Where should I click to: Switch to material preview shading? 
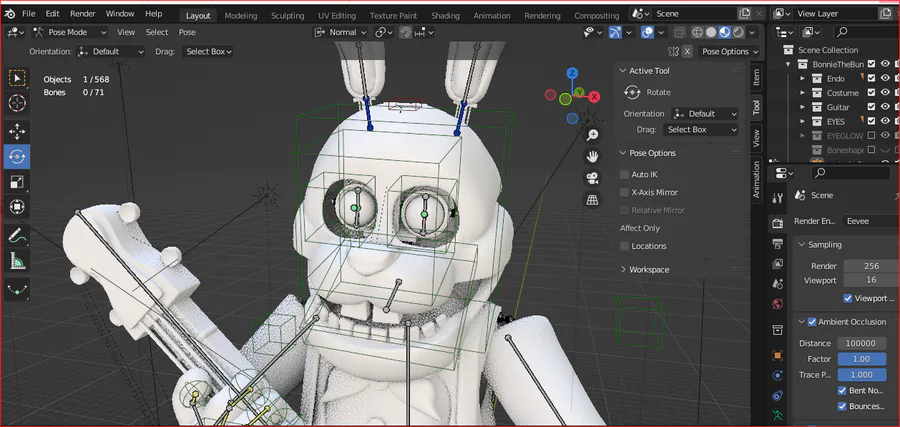725,33
